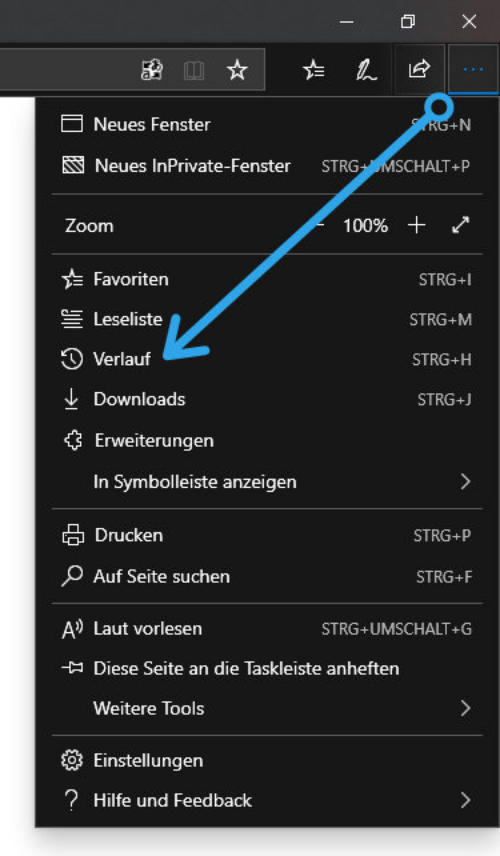500x856 pixels.
Task: Click the Share page icon
Action: click(419, 69)
